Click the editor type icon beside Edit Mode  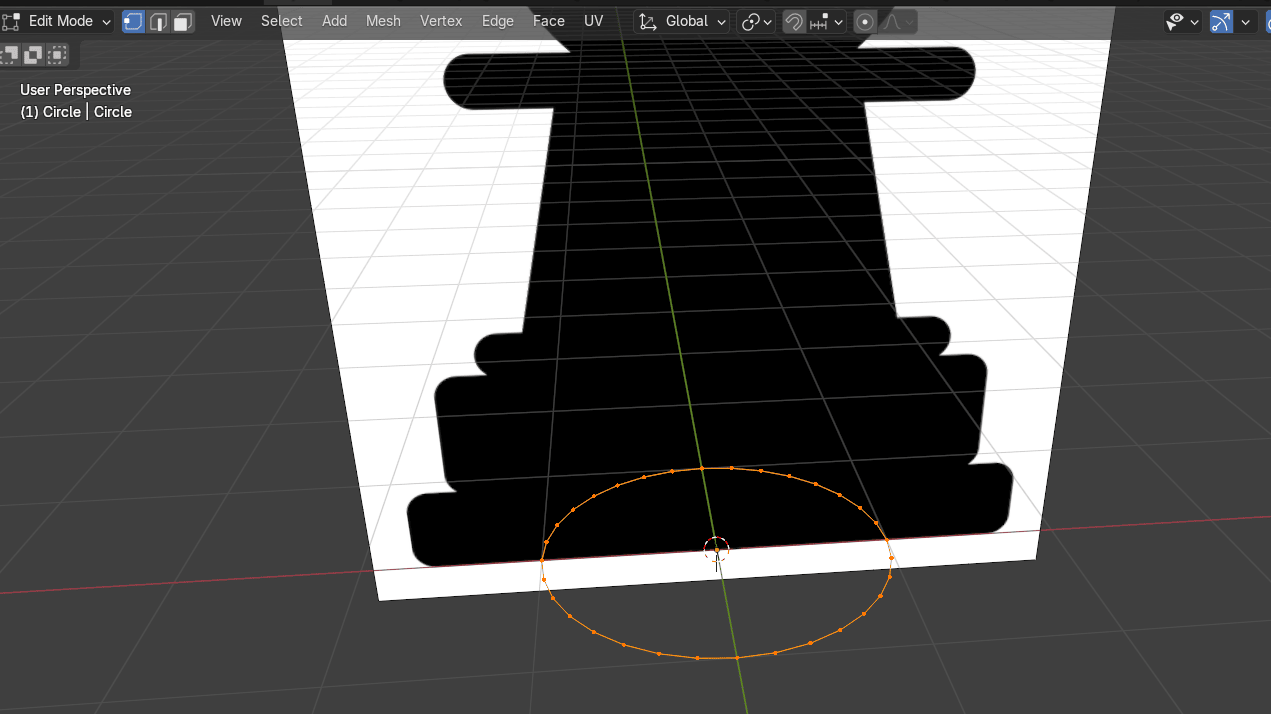11,21
